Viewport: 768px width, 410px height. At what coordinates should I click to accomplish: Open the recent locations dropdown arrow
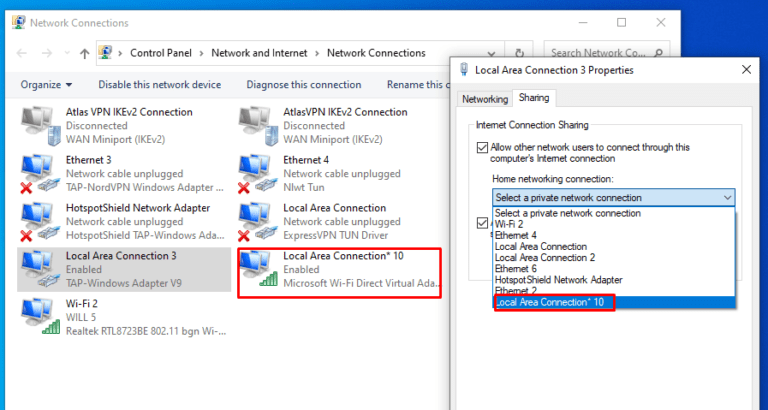pyautogui.click(x=67, y=53)
